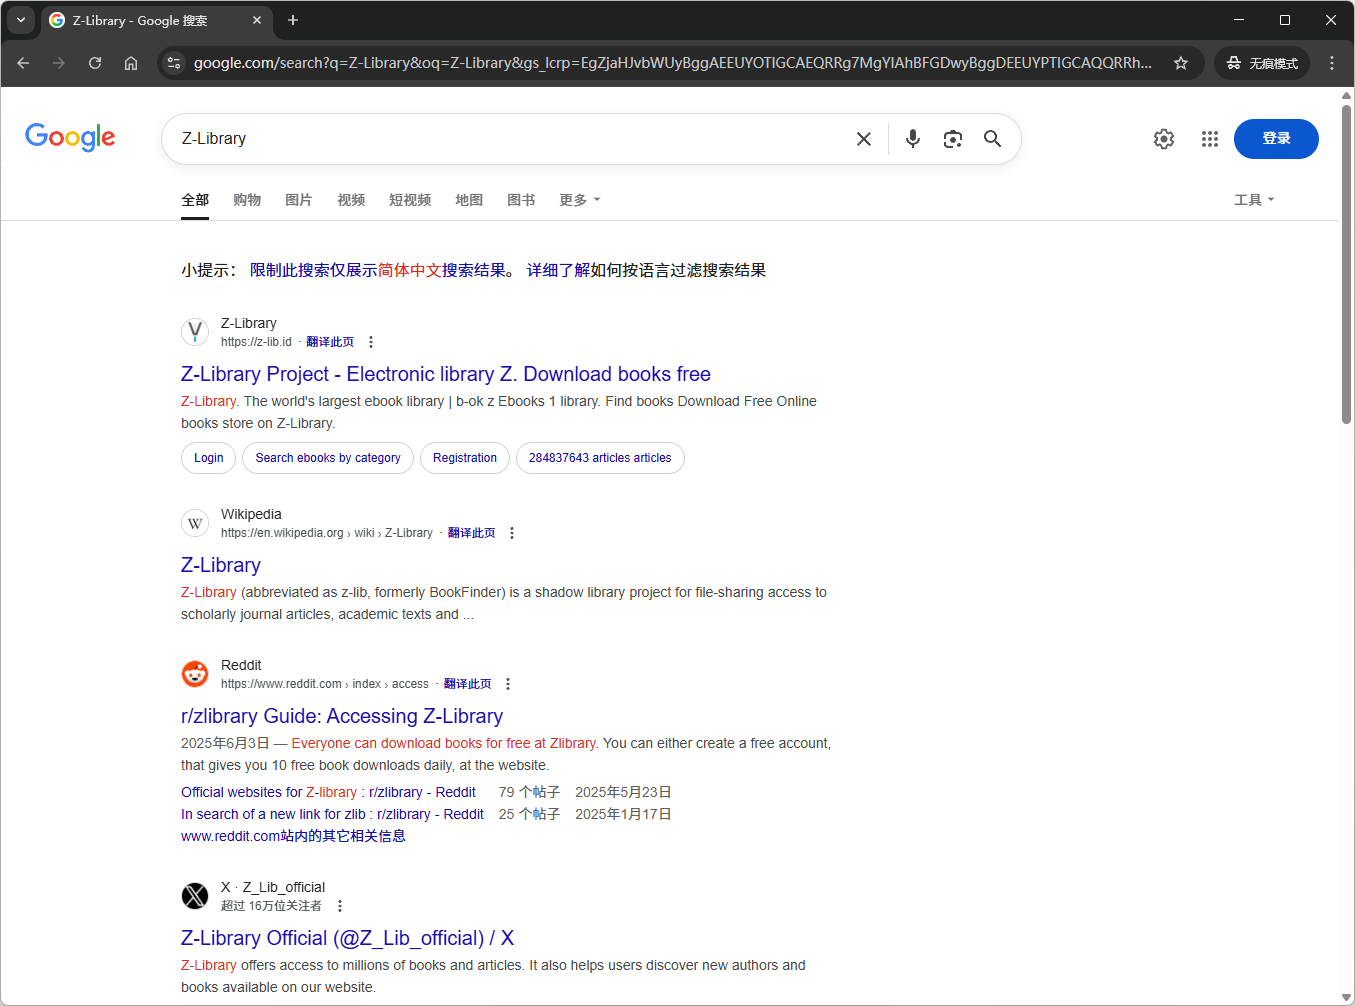Open more options for X result

340,906
